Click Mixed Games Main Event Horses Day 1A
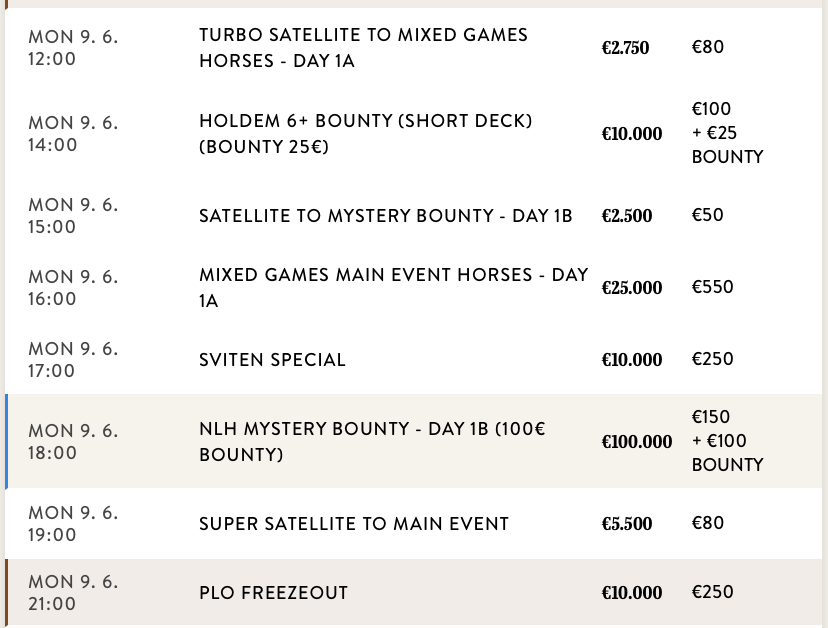Screen dimensions: 828x628 [393, 287]
